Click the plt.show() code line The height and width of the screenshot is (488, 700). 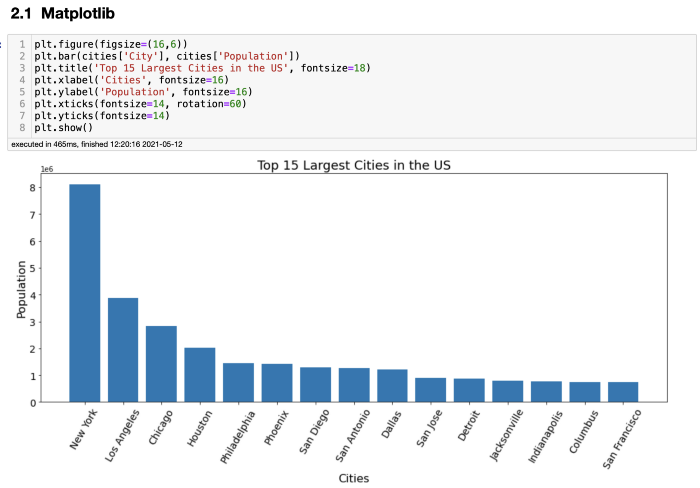pyautogui.click(x=63, y=128)
